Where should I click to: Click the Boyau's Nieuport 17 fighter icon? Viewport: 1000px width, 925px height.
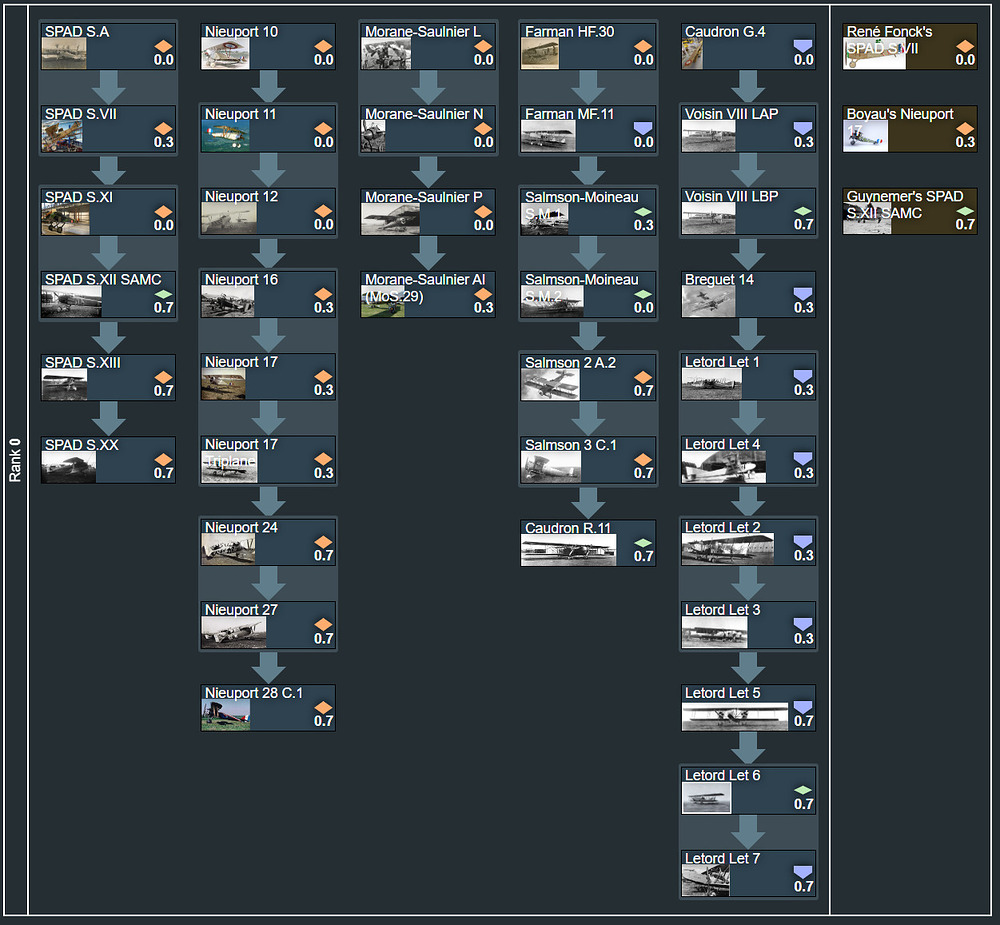click(x=965, y=128)
